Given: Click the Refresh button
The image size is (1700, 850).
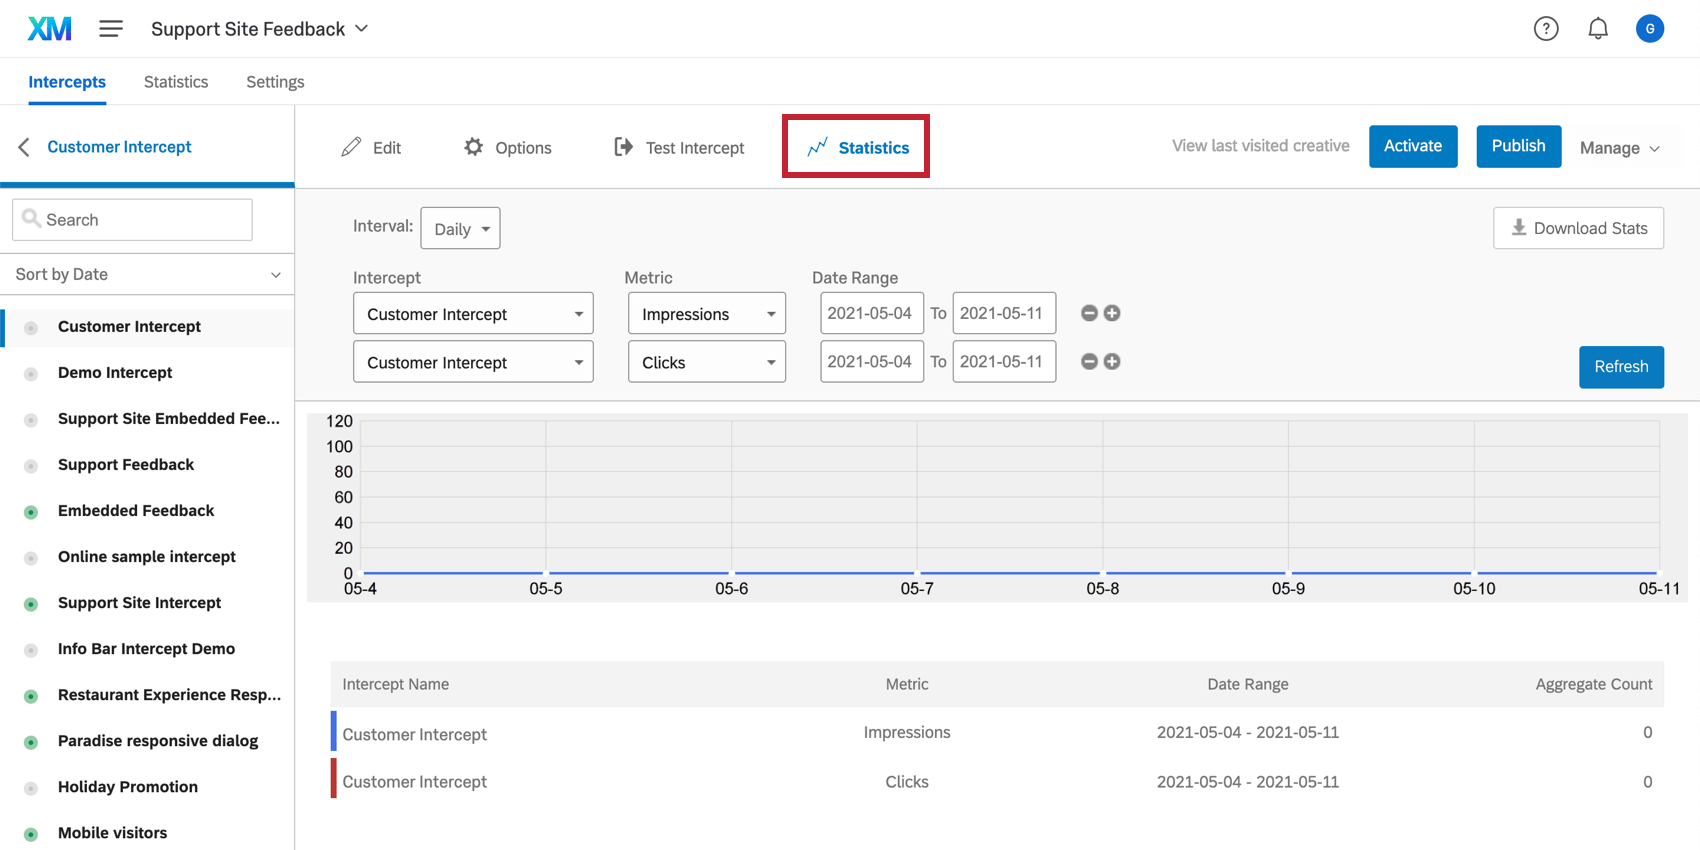Looking at the screenshot, I should 1621,367.
